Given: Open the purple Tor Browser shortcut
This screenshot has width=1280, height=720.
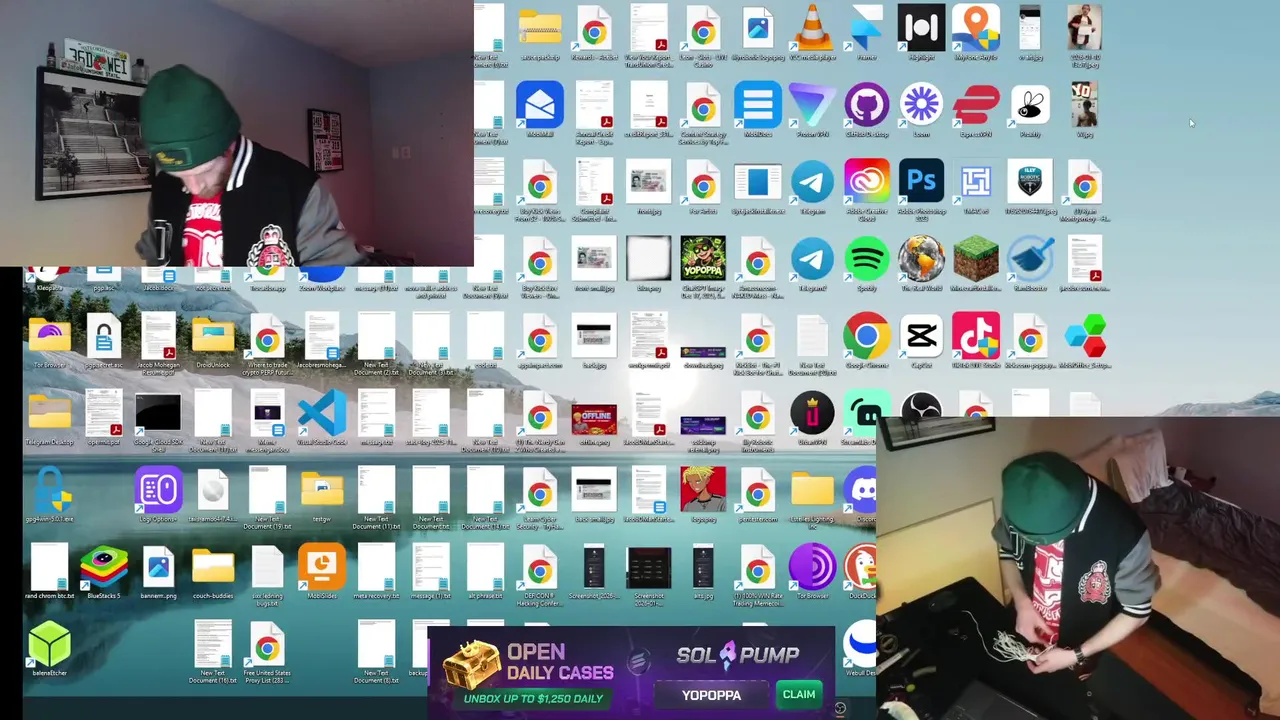Looking at the screenshot, I should tap(812, 567).
